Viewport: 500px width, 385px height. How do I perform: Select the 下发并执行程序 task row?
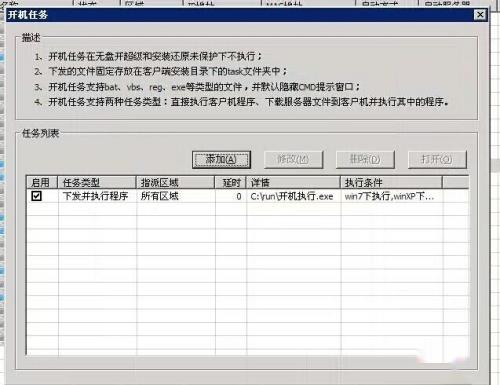[x=247, y=196]
